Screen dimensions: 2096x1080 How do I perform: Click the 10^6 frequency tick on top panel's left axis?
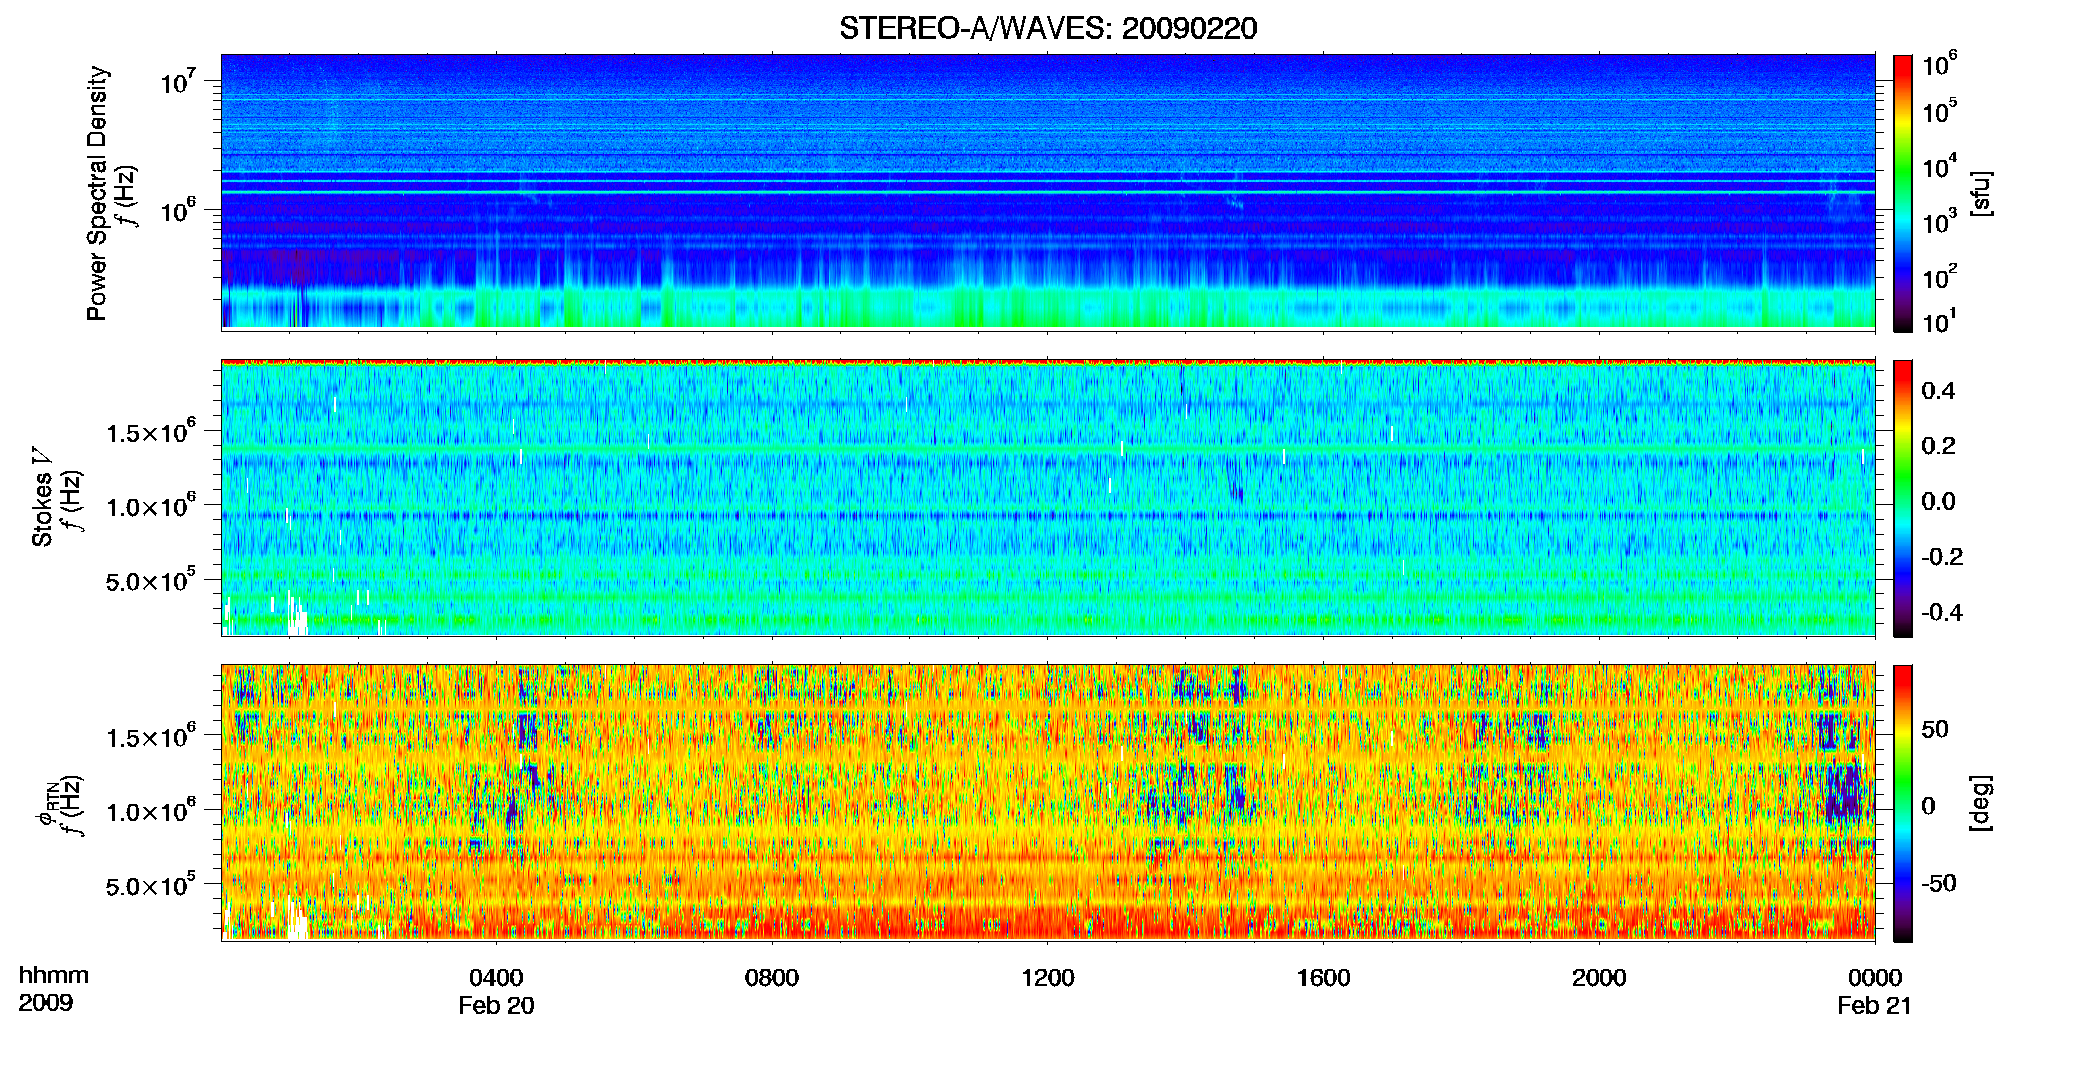click(x=177, y=210)
